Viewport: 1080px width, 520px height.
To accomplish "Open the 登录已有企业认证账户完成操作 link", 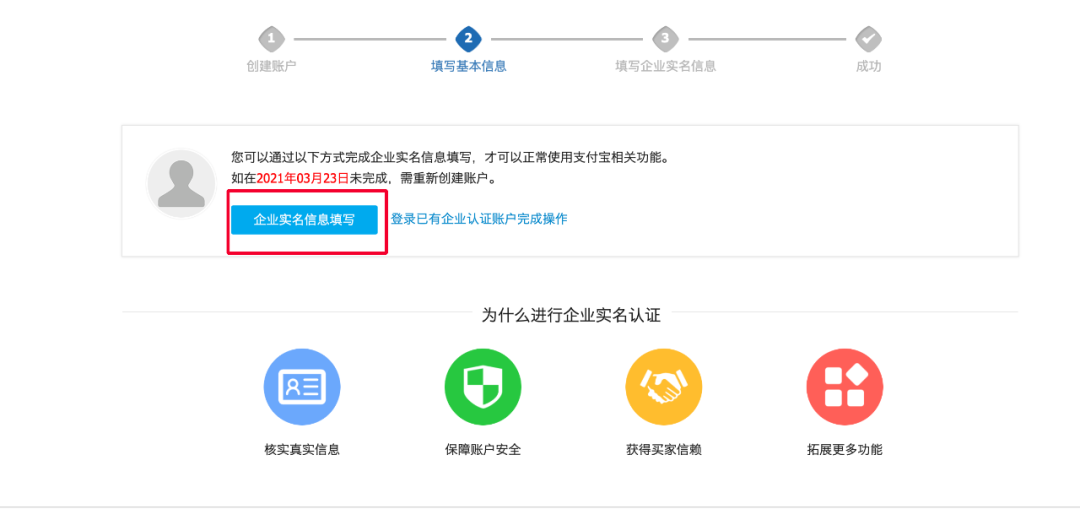I will (x=479, y=219).
